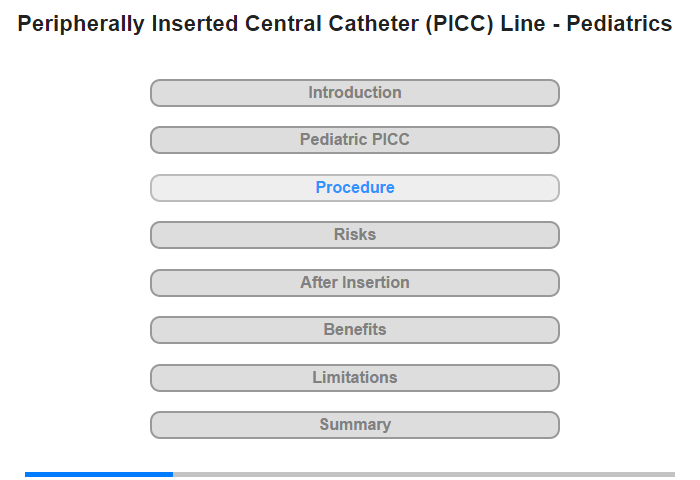Open the Summary section
The image size is (700, 480).
[x=354, y=425]
